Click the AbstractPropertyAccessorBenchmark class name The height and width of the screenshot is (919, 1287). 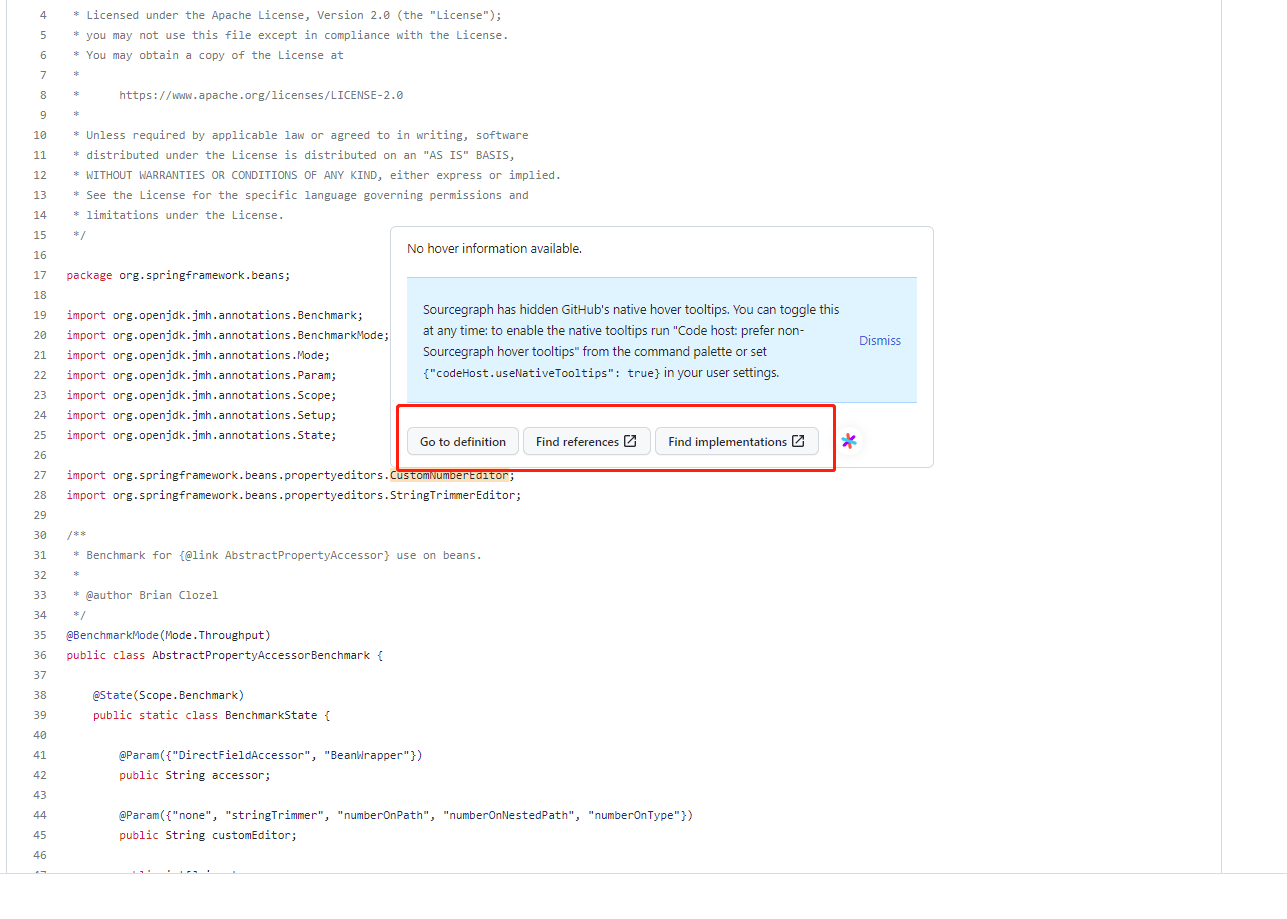pyautogui.click(x=261, y=655)
